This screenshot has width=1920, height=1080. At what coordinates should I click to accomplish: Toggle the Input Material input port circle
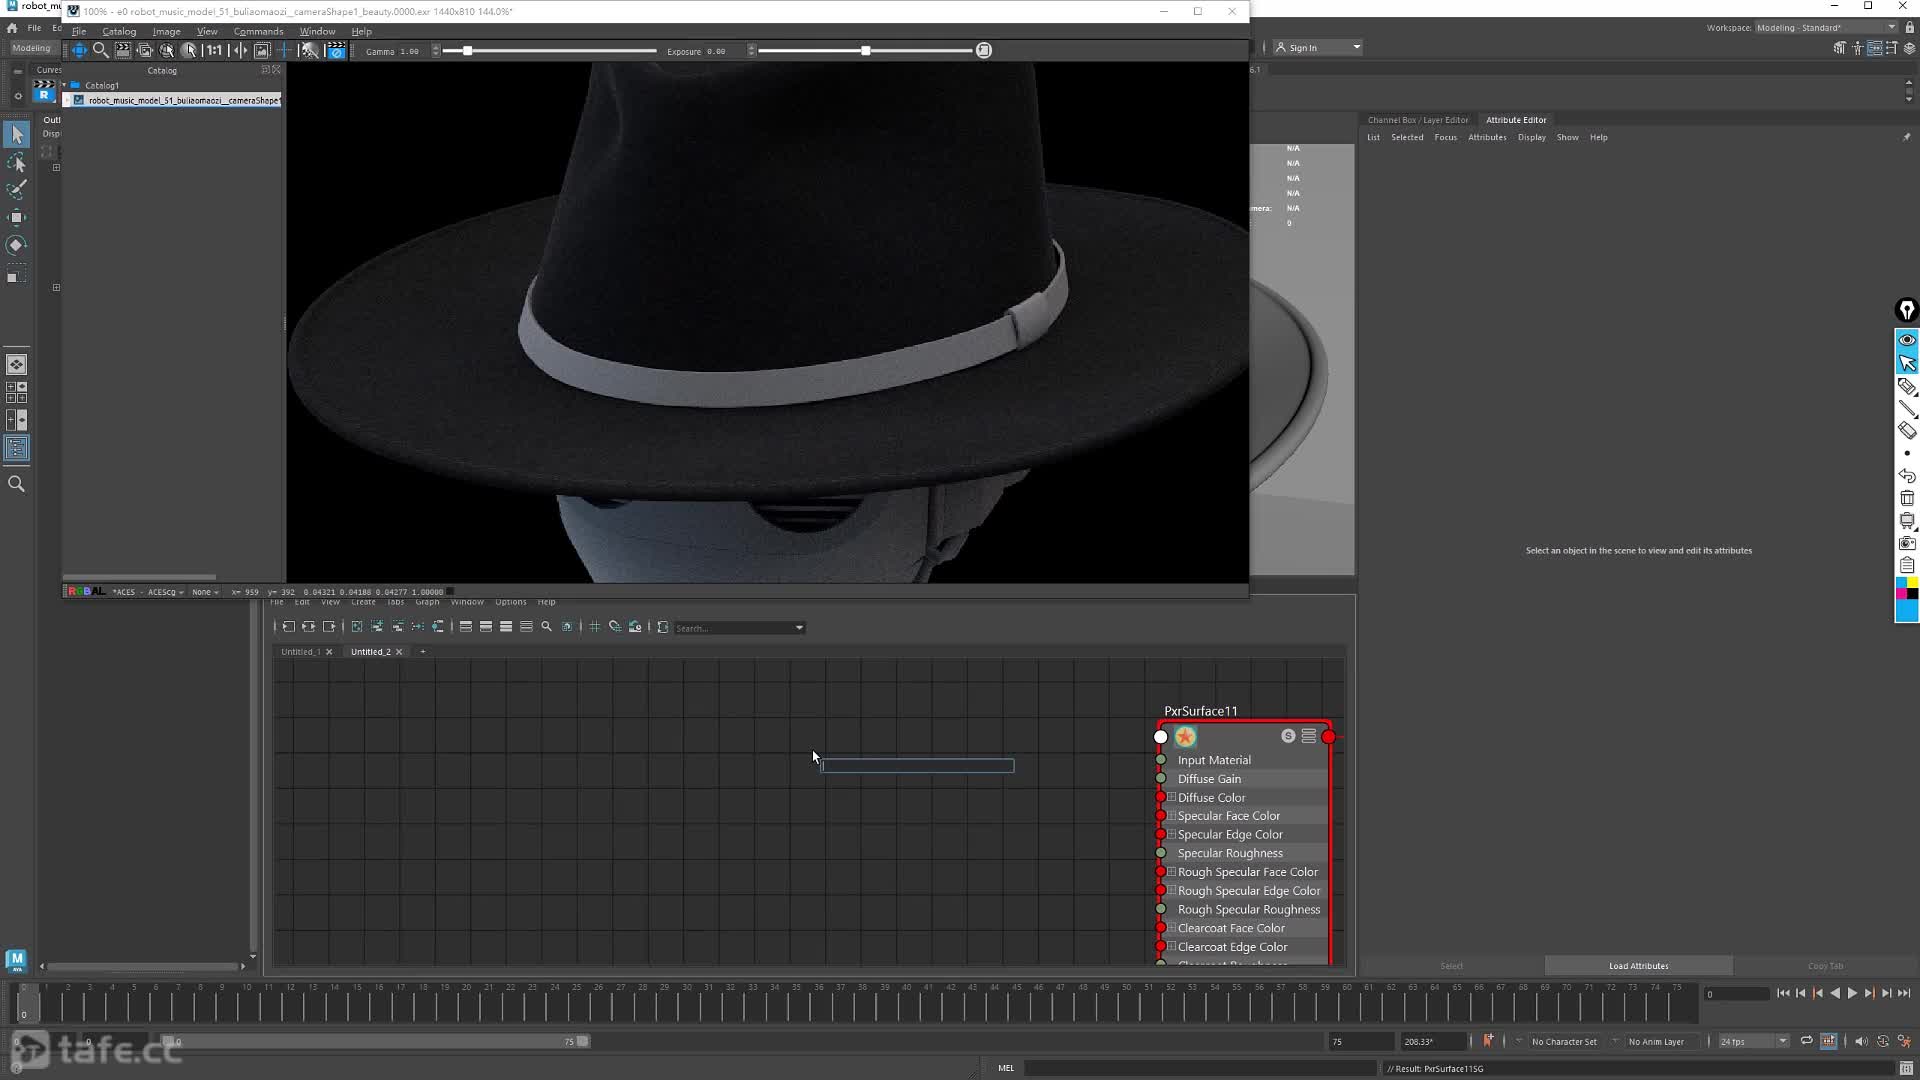[x=1161, y=760]
